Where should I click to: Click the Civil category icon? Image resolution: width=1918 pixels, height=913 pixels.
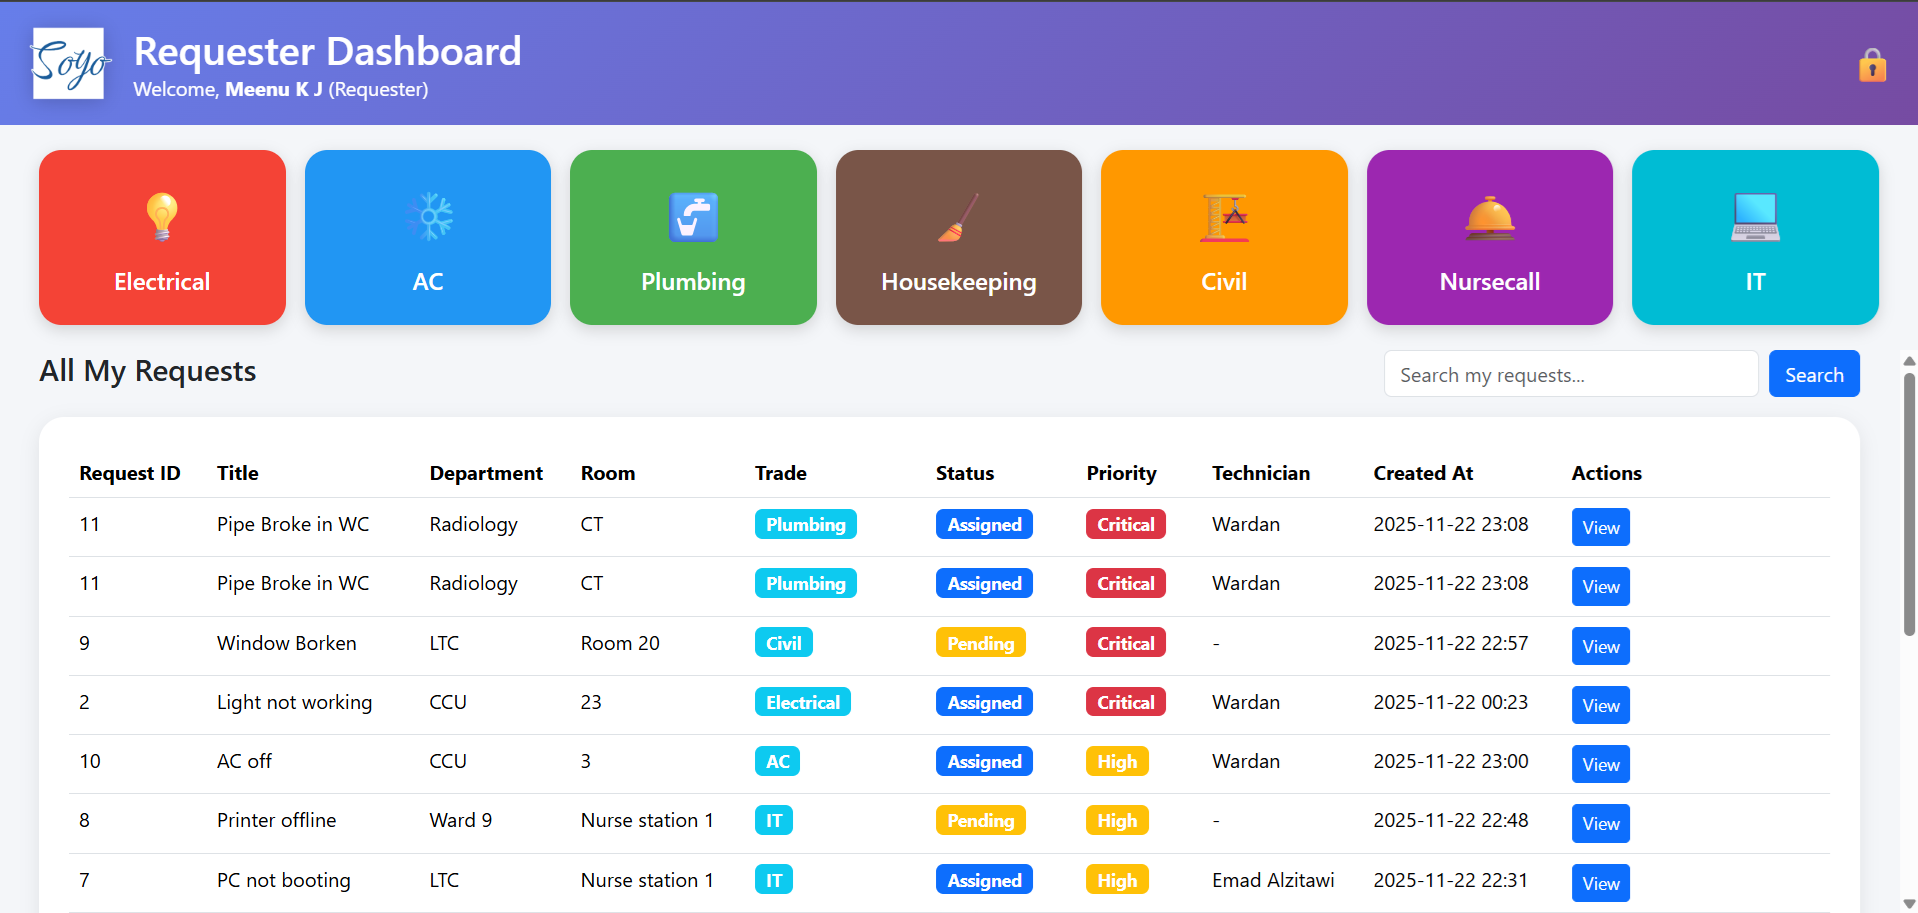point(1223,218)
